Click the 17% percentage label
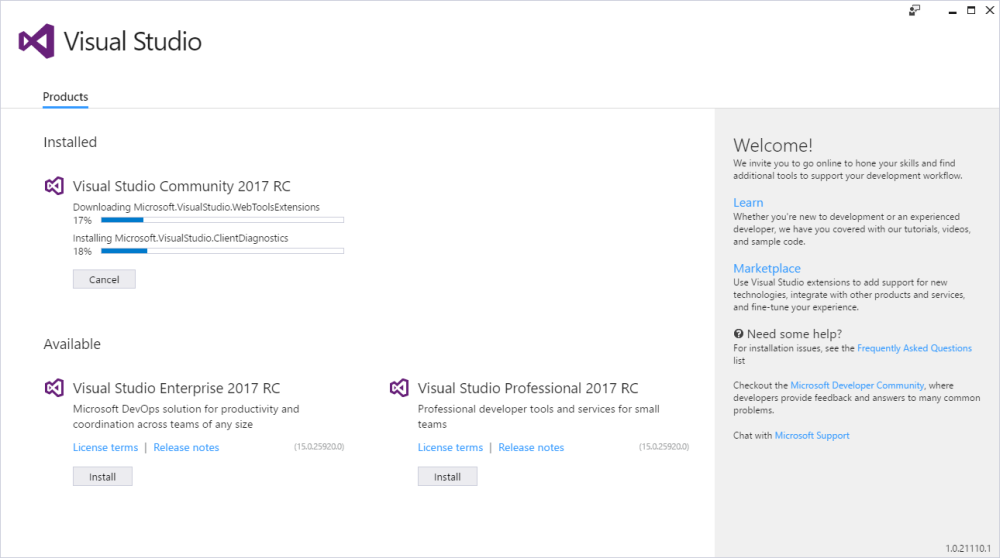This screenshot has width=1000, height=558. 82,221
